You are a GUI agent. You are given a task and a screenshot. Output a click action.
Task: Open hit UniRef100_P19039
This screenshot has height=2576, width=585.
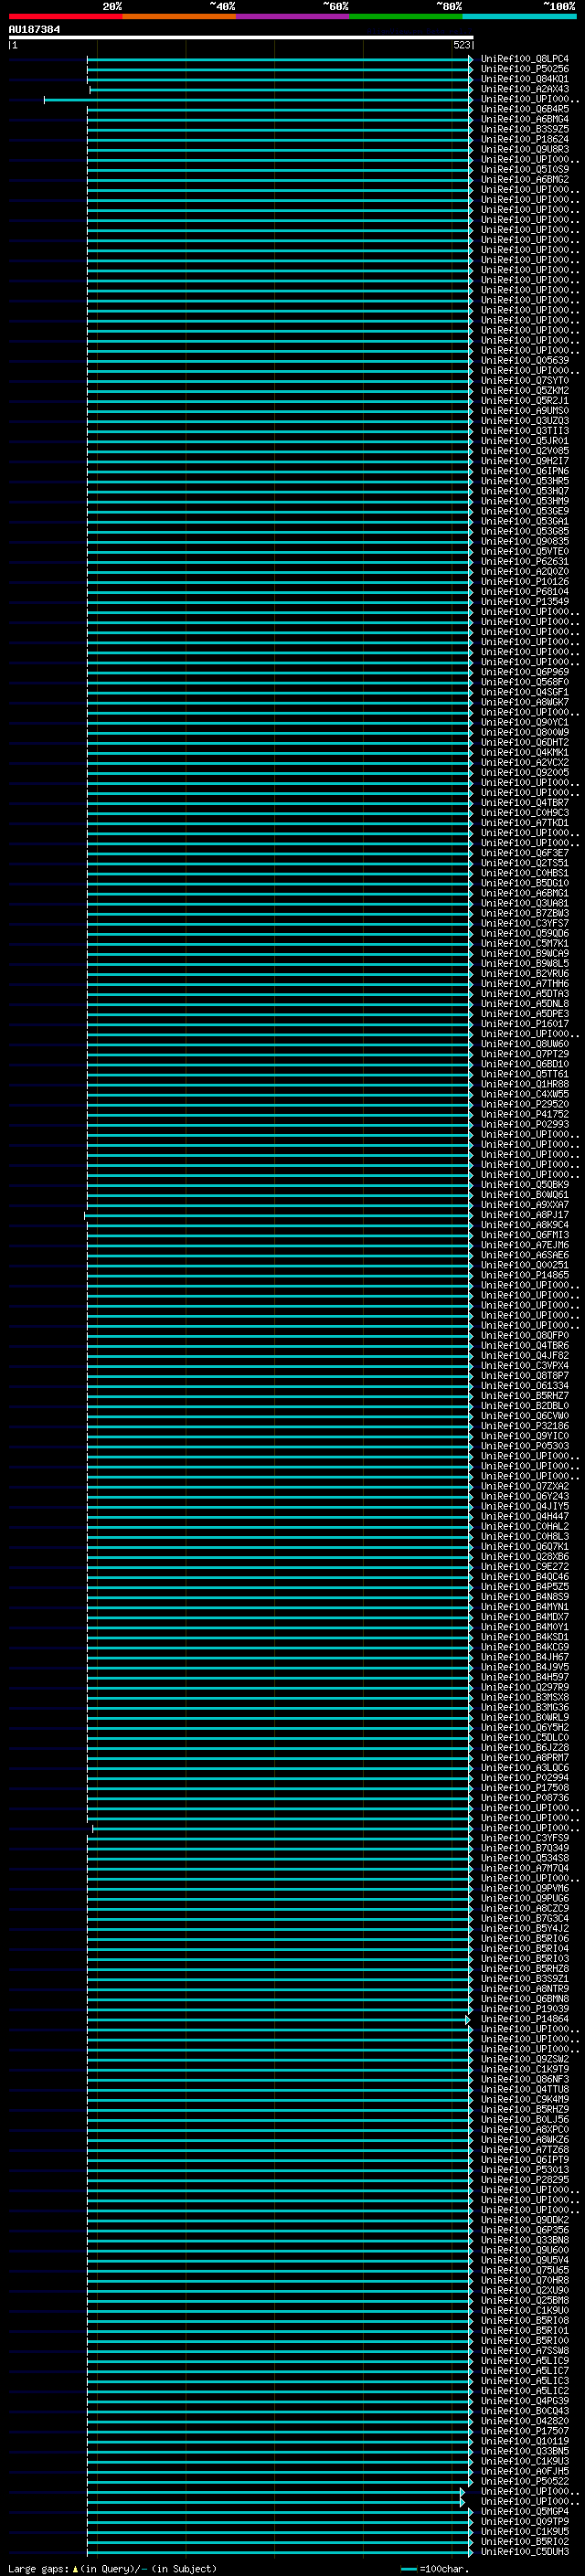point(524,2008)
